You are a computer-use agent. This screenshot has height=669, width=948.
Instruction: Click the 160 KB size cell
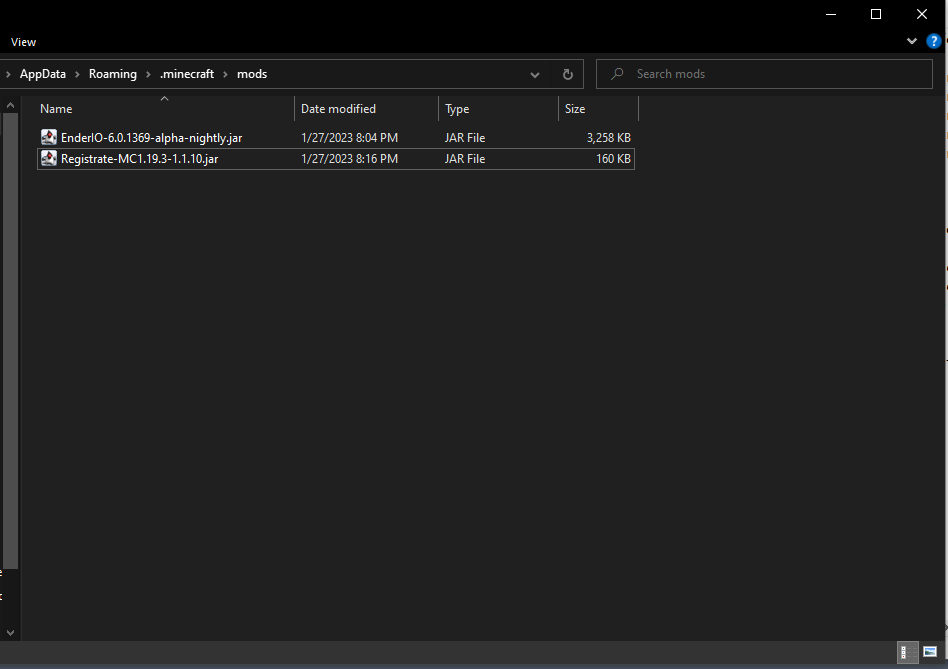613,159
